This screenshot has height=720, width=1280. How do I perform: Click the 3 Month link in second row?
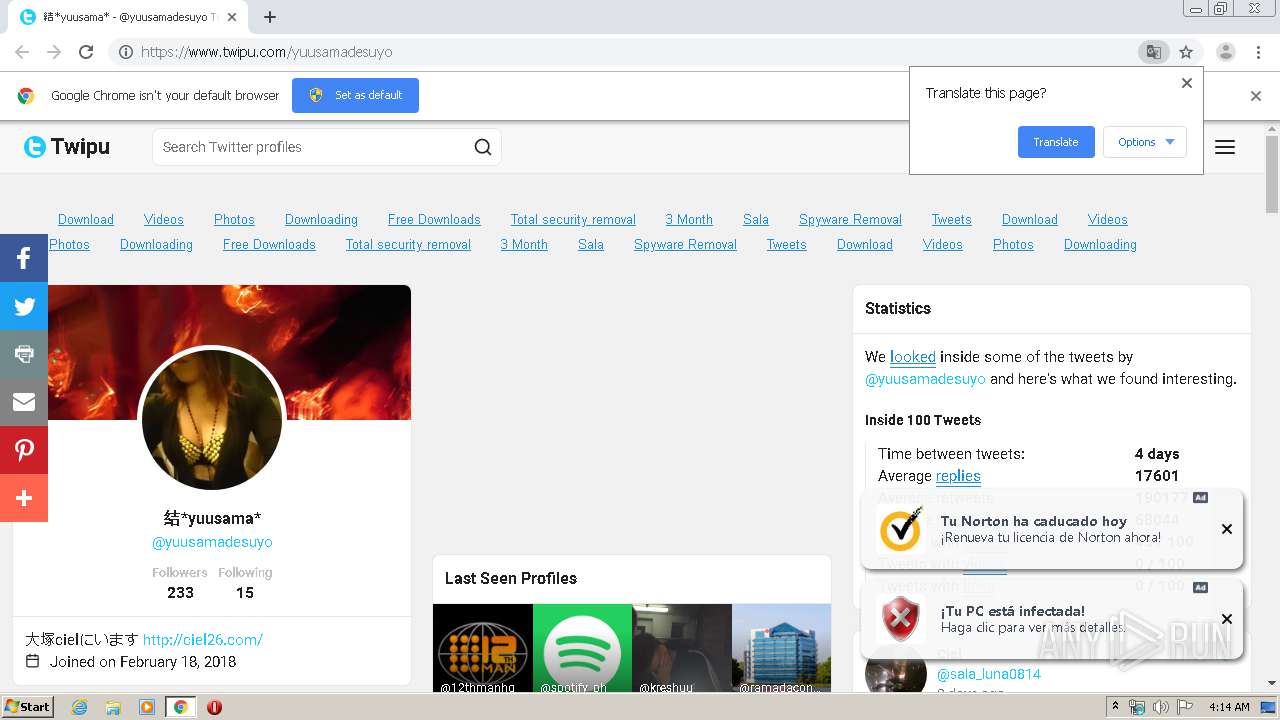524,245
